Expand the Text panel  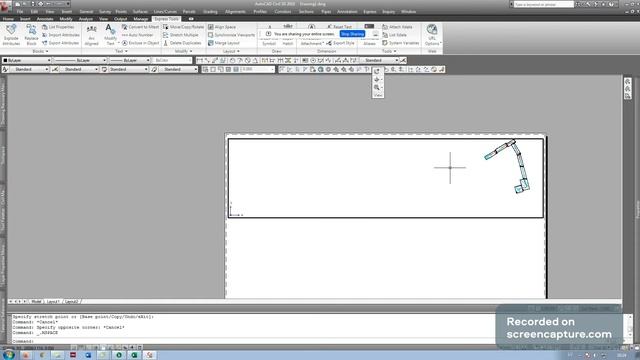click(121, 51)
